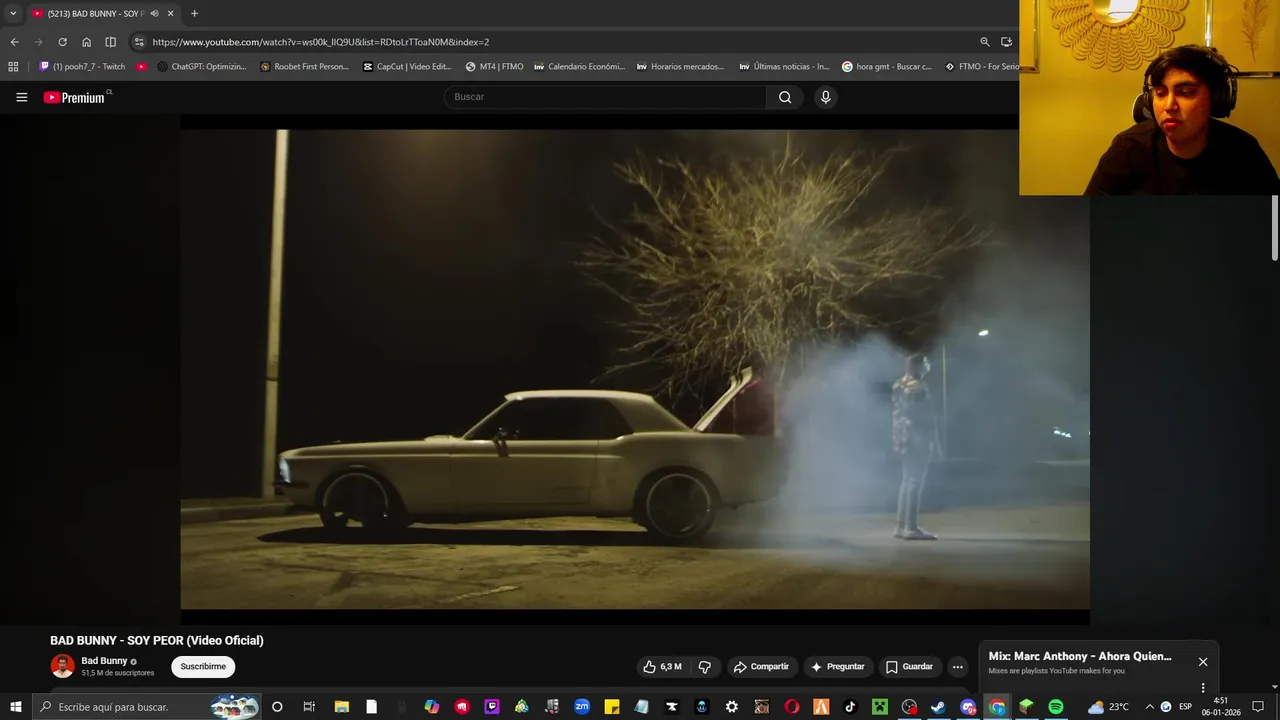
Task: Open Preguntar AI ask button
Action: click(x=838, y=667)
